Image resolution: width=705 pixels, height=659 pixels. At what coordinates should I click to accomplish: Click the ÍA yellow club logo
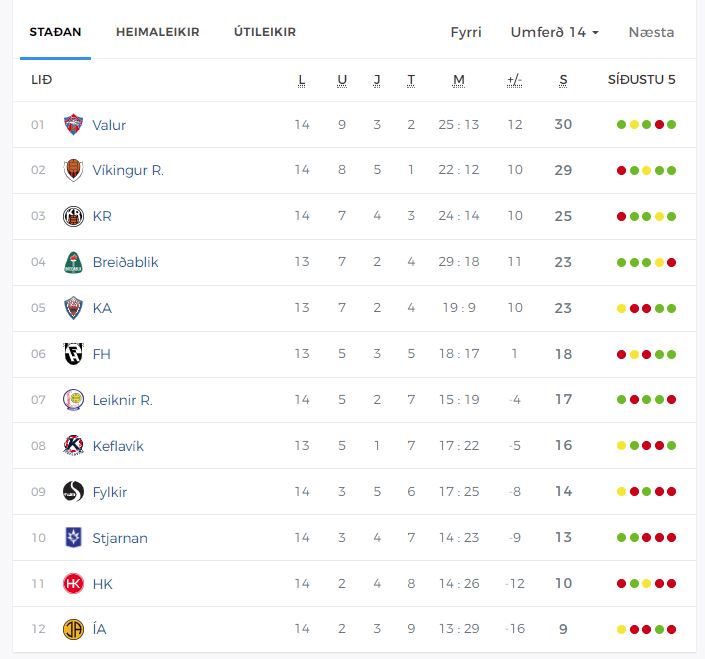[x=73, y=630]
